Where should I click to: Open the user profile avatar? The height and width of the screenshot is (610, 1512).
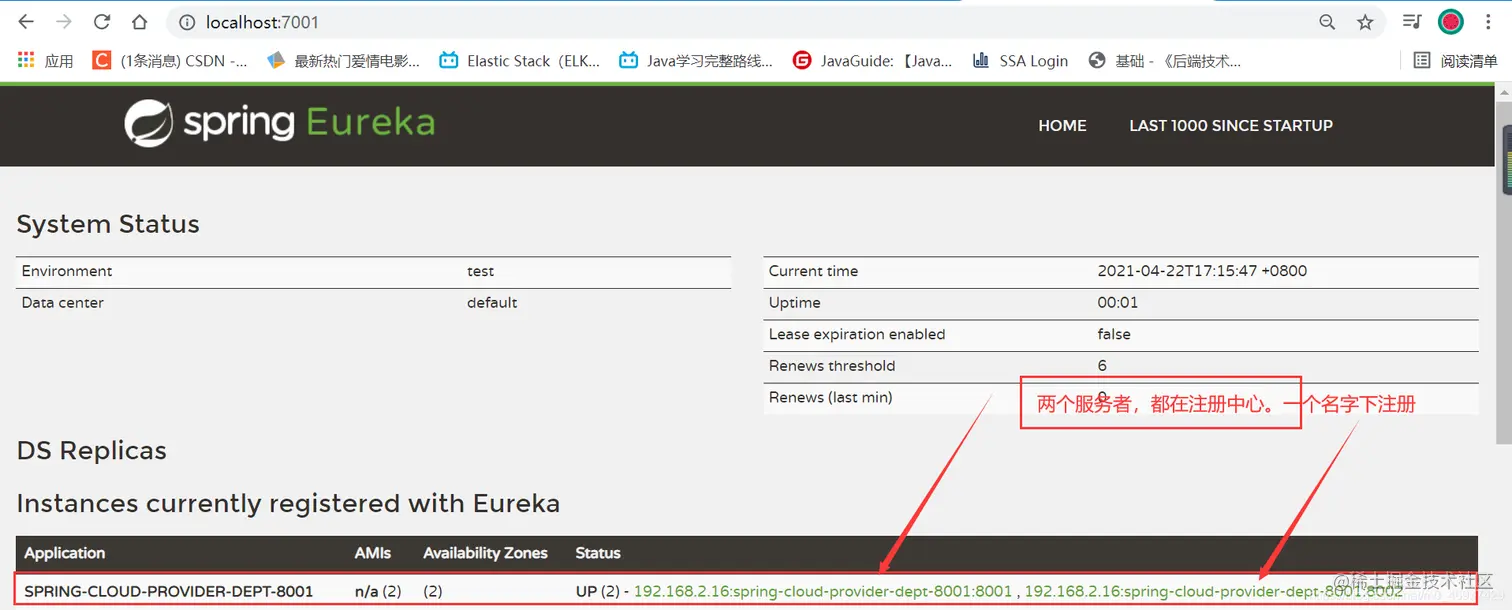1451,21
